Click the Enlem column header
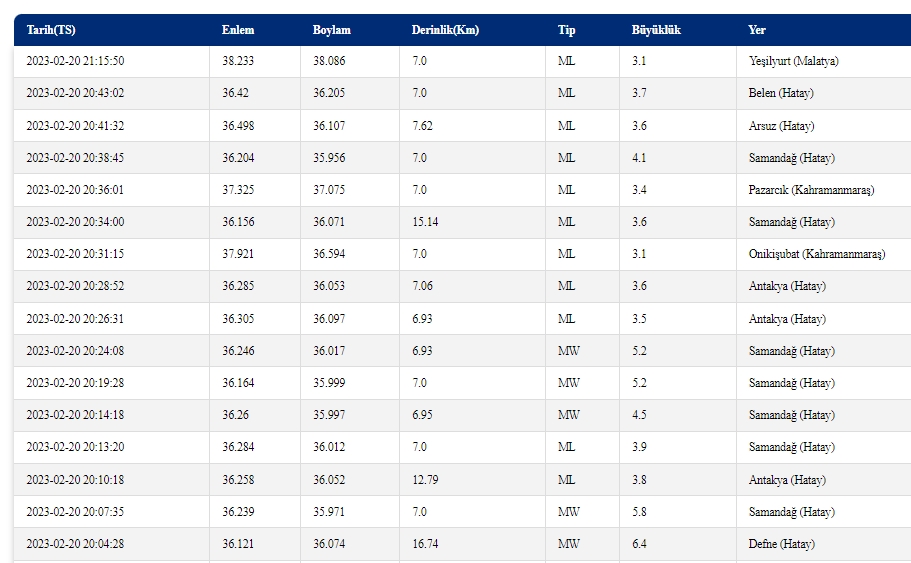Image resolution: width=911 pixels, height=563 pixels. (x=238, y=30)
